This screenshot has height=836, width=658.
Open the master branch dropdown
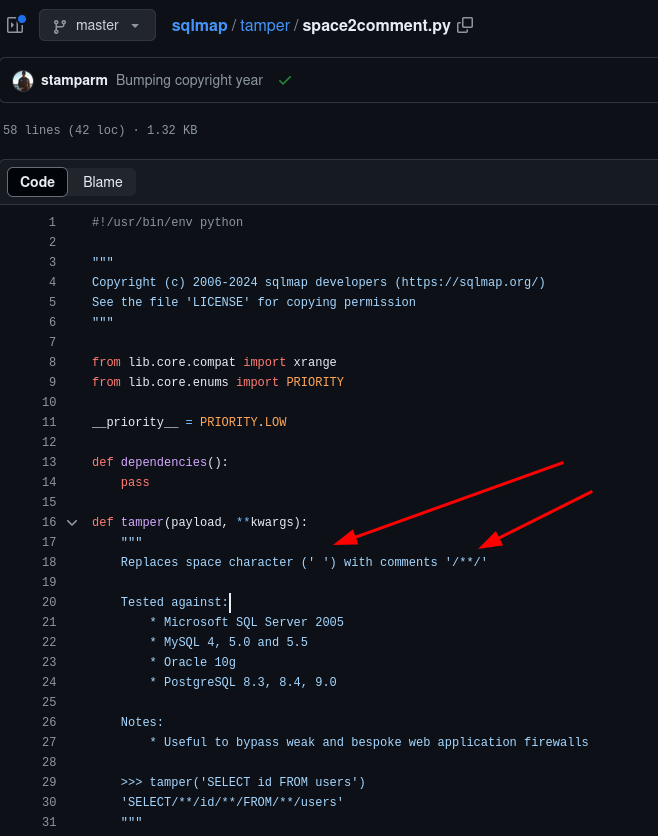(x=97, y=25)
